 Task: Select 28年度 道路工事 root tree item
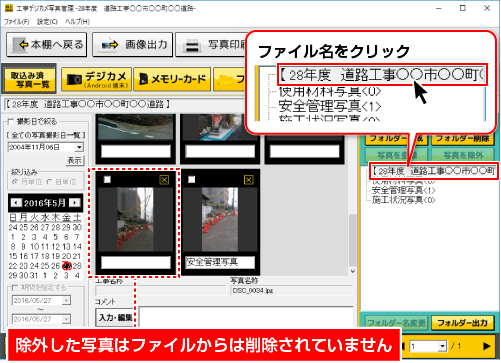[x=433, y=171]
